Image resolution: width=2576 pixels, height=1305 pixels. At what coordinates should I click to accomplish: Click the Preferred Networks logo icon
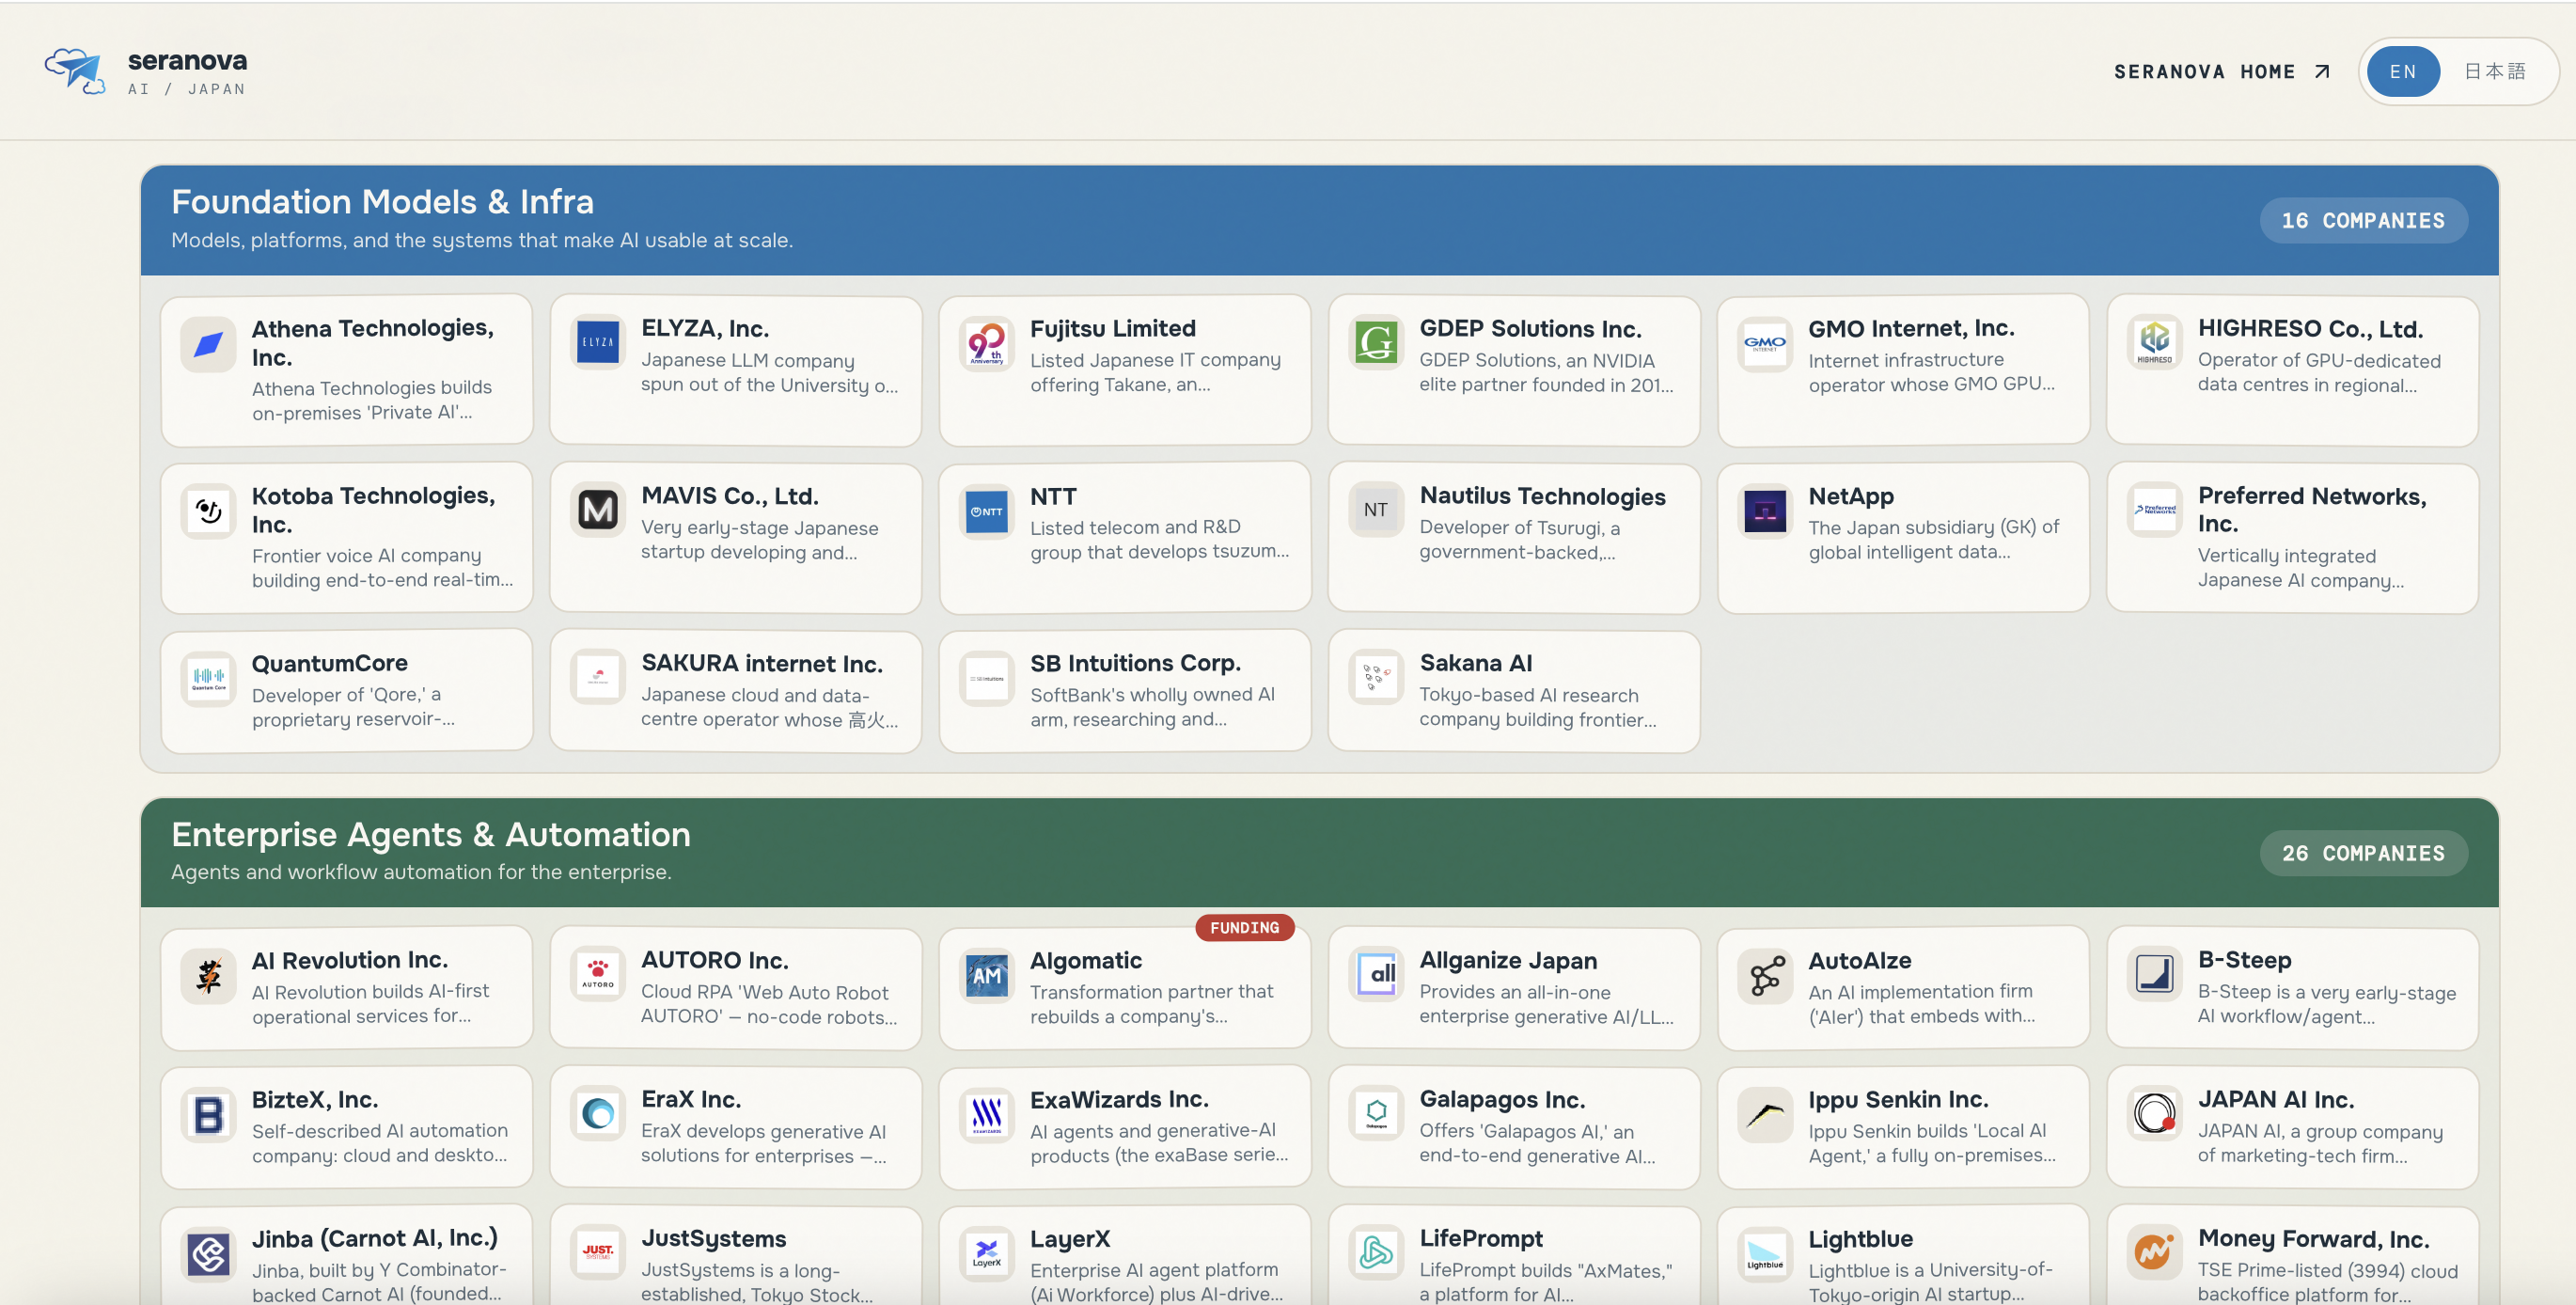[x=2155, y=511]
